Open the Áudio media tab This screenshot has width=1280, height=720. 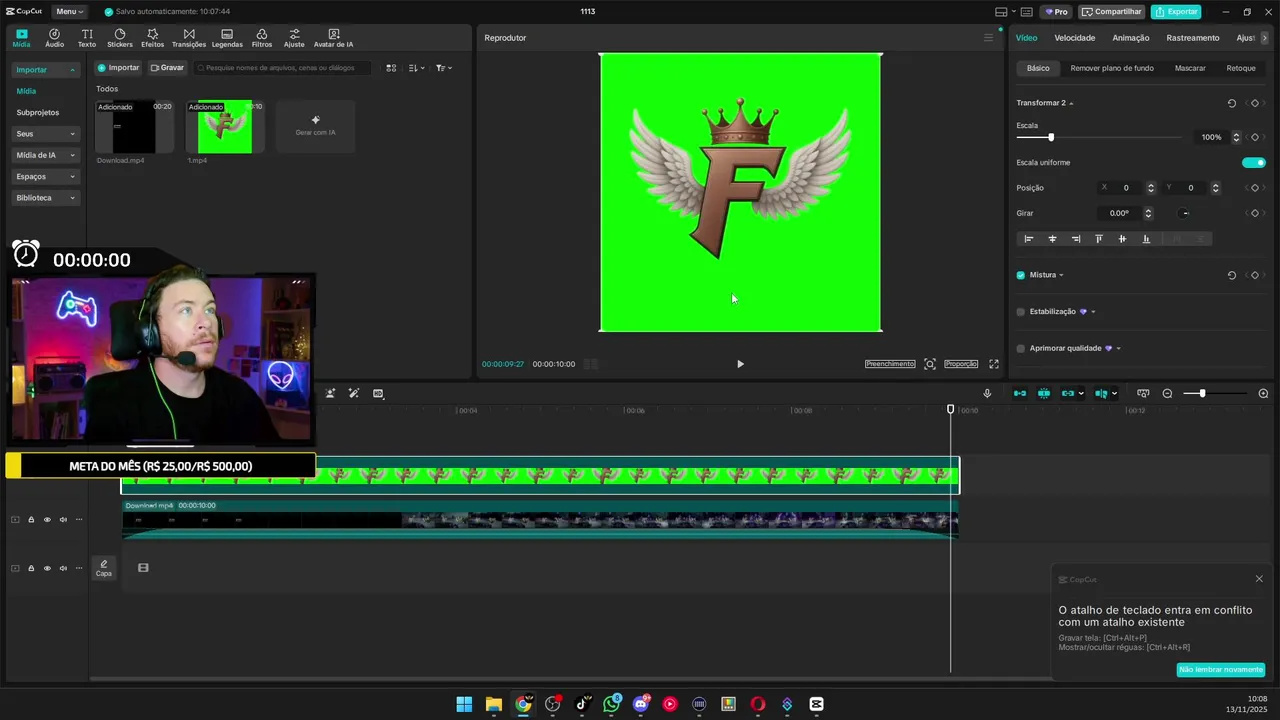pyautogui.click(x=54, y=38)
